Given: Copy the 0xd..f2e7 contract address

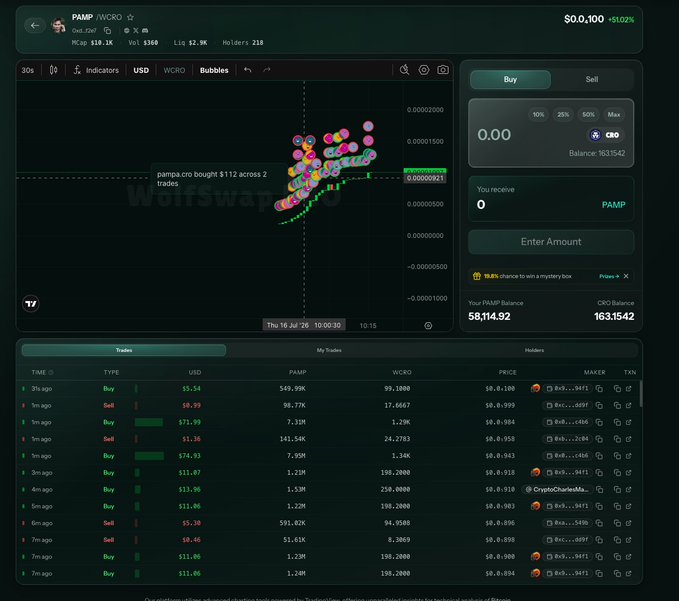Looking at the screenshot, I should click(107, 30).
